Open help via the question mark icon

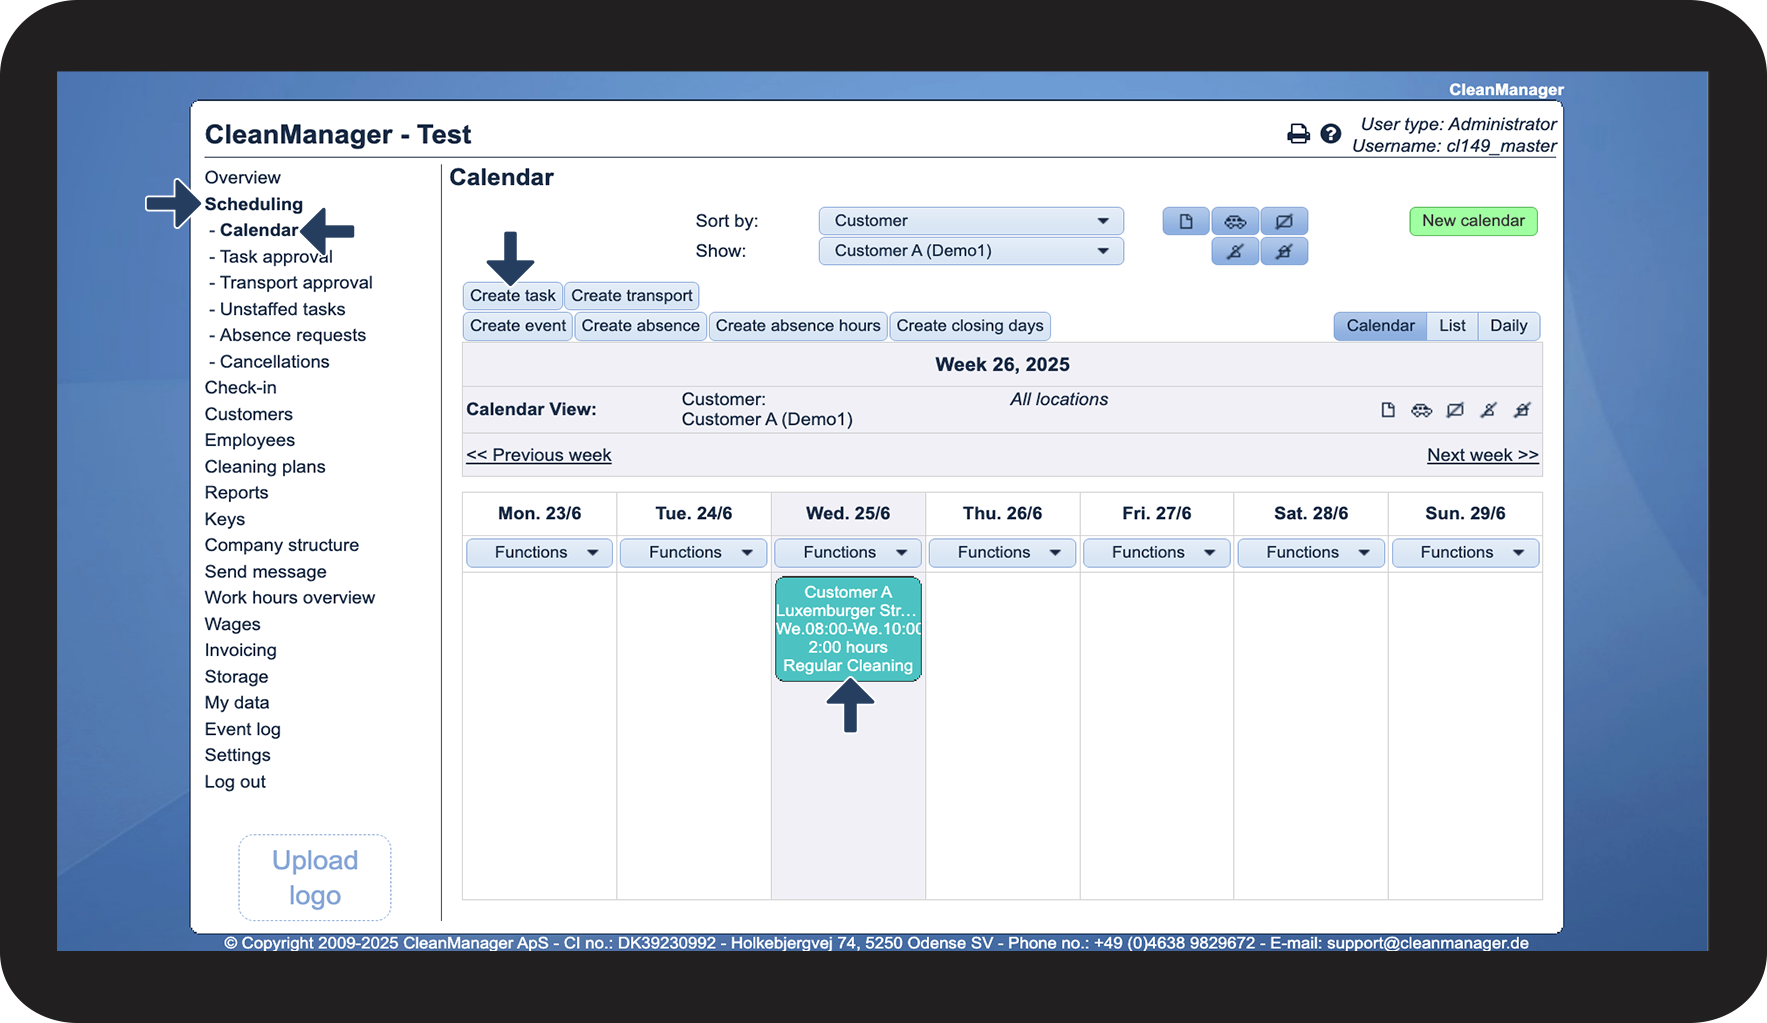tap(1330, 134)
